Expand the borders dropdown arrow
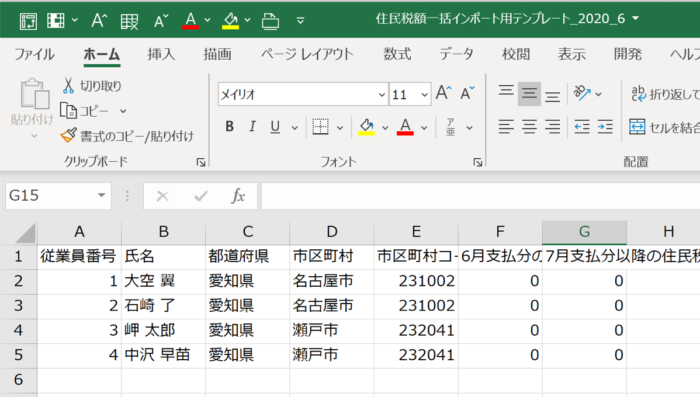The width and height of the screenshot is (700, 397). [340, 128]
